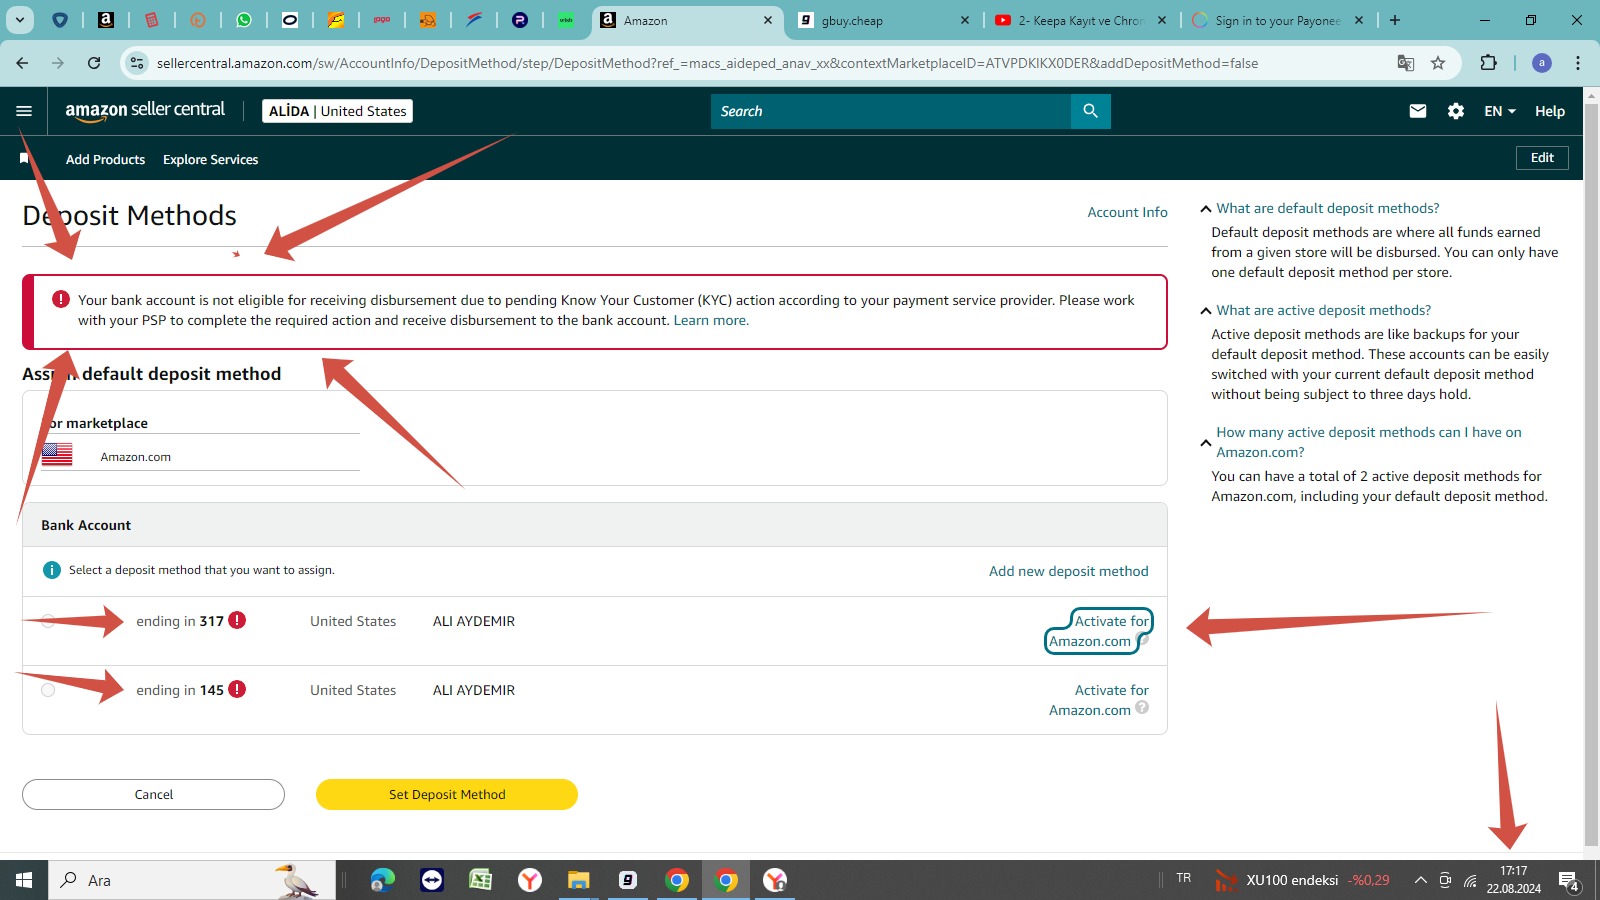Collapse What are default deposit methods
1600x900 pixels.
pyautogui.click(x=1205, y=209)
